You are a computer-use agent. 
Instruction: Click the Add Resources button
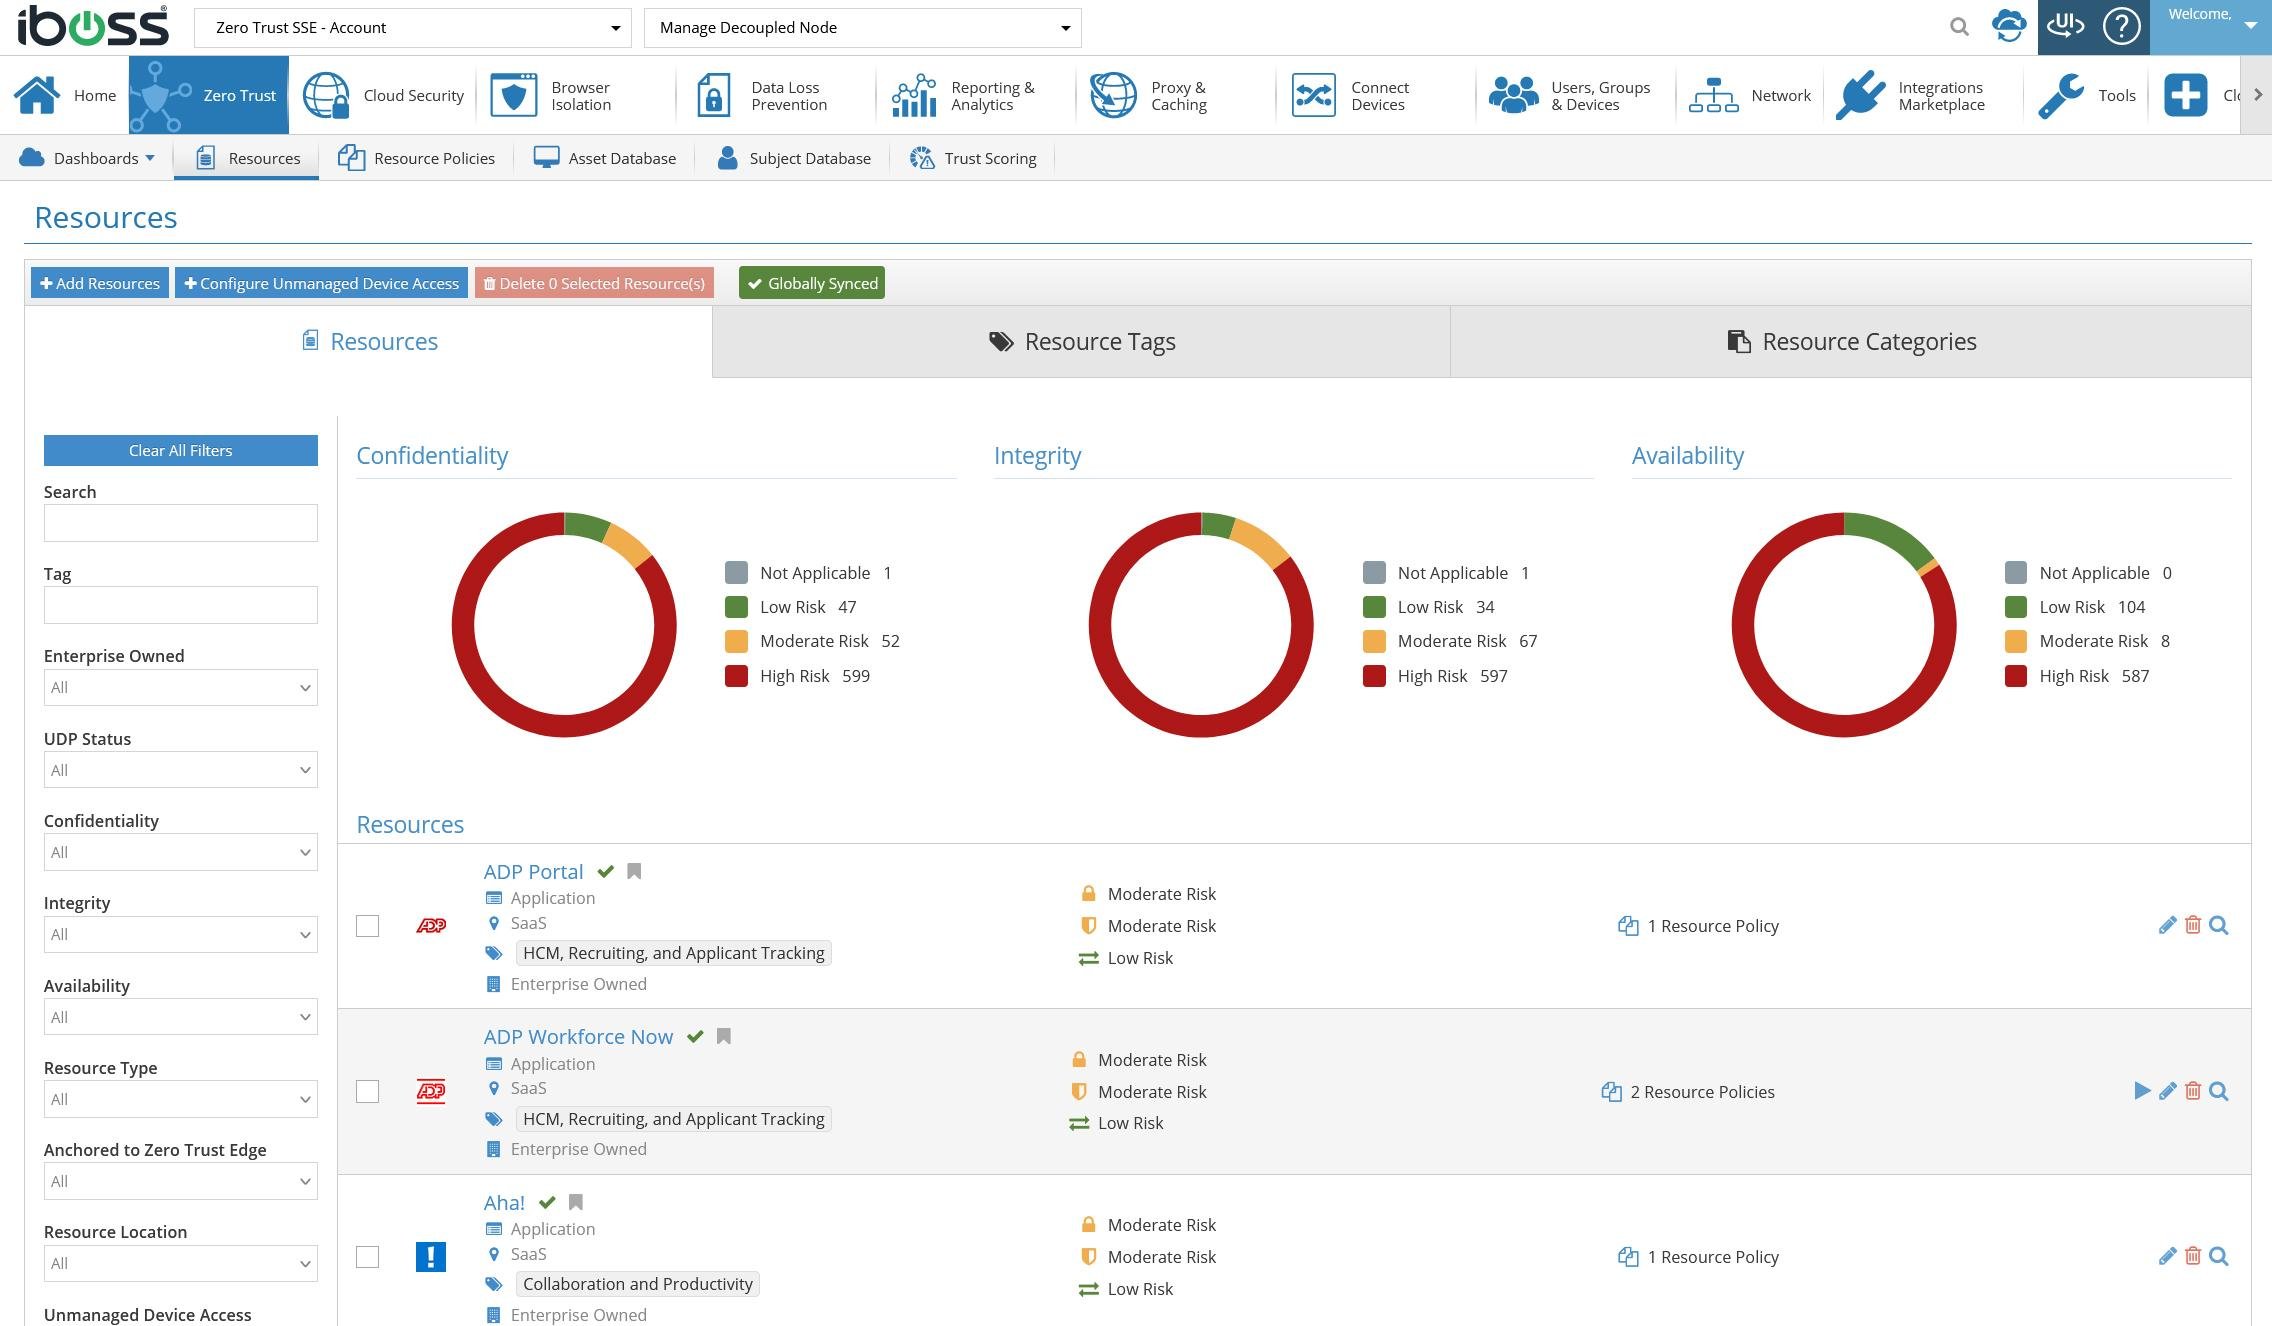point(100,283)
